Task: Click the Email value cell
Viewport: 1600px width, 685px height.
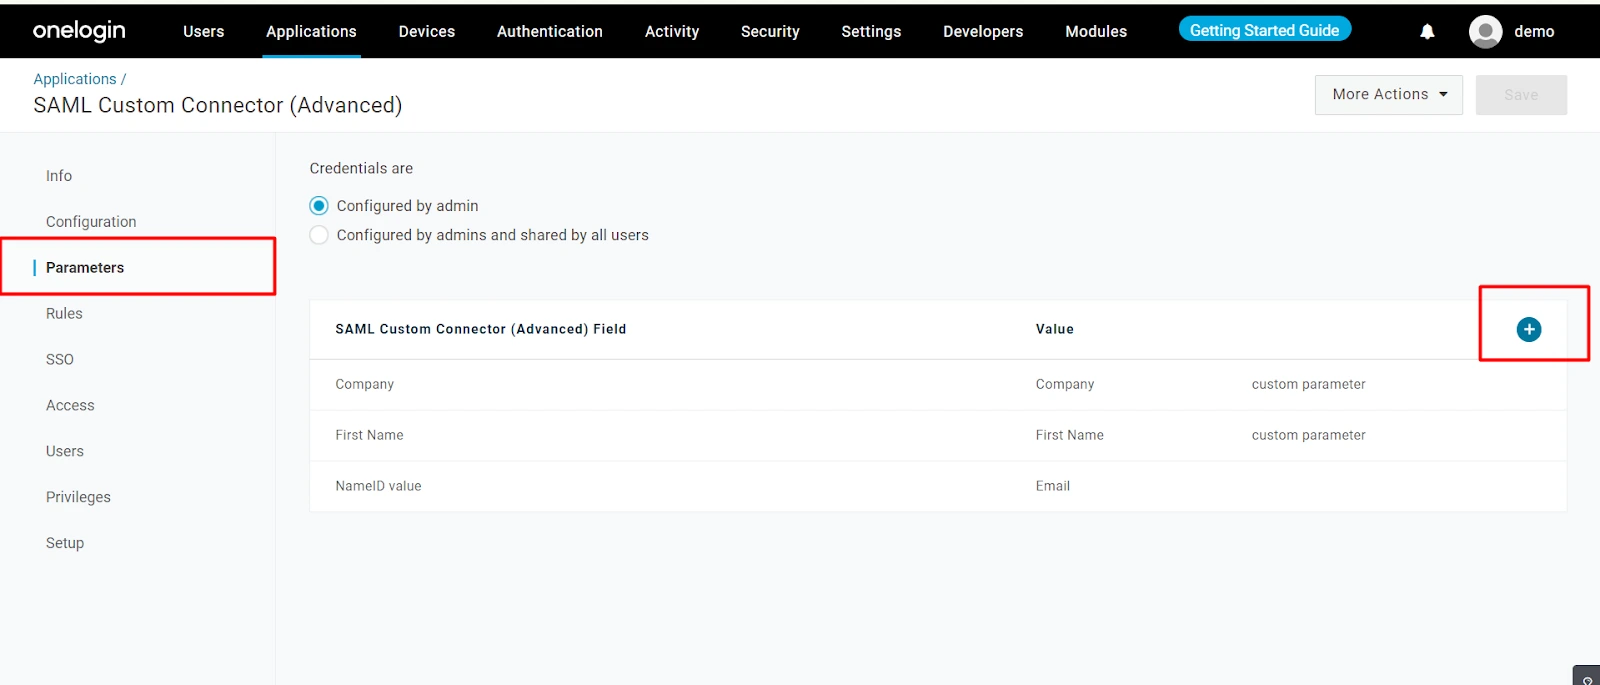Action: pos(1052,486)
